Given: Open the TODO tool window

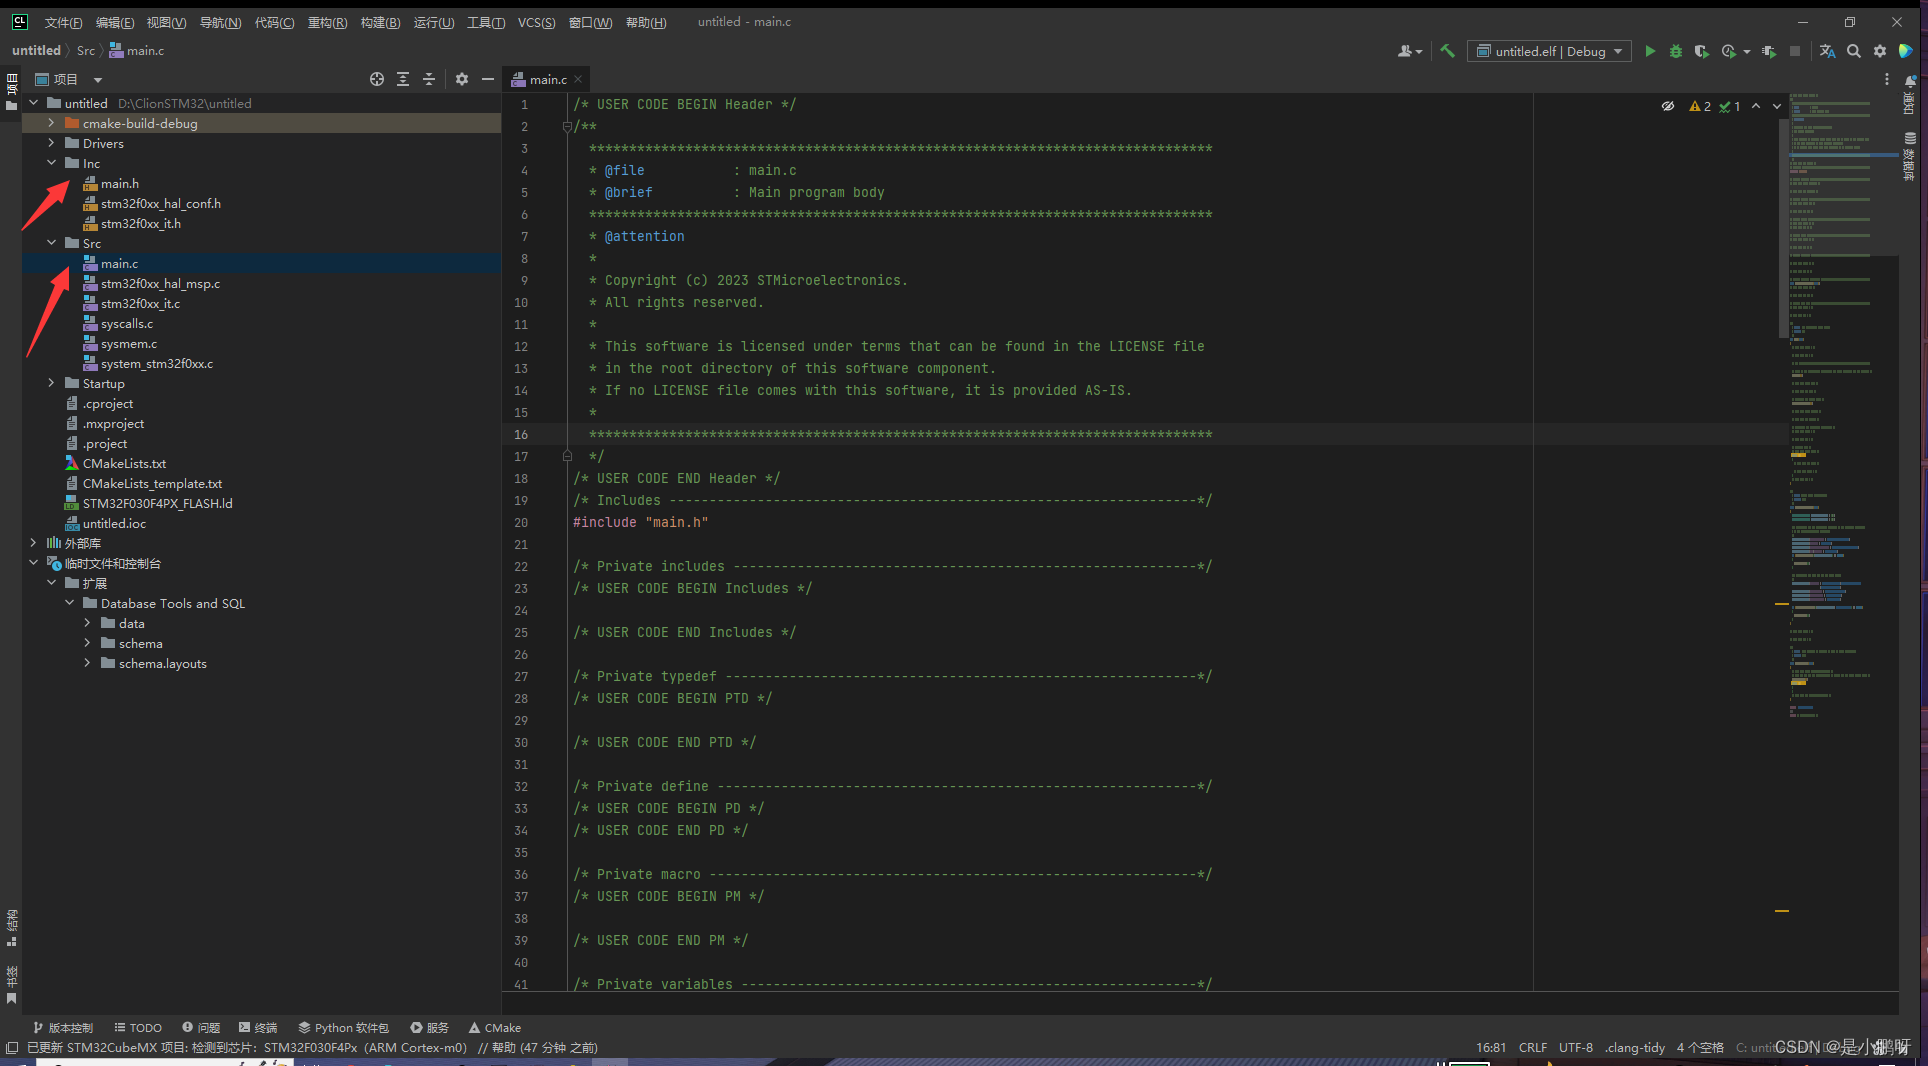Looking at the screenshot, I should click(x=138, y=1027).
